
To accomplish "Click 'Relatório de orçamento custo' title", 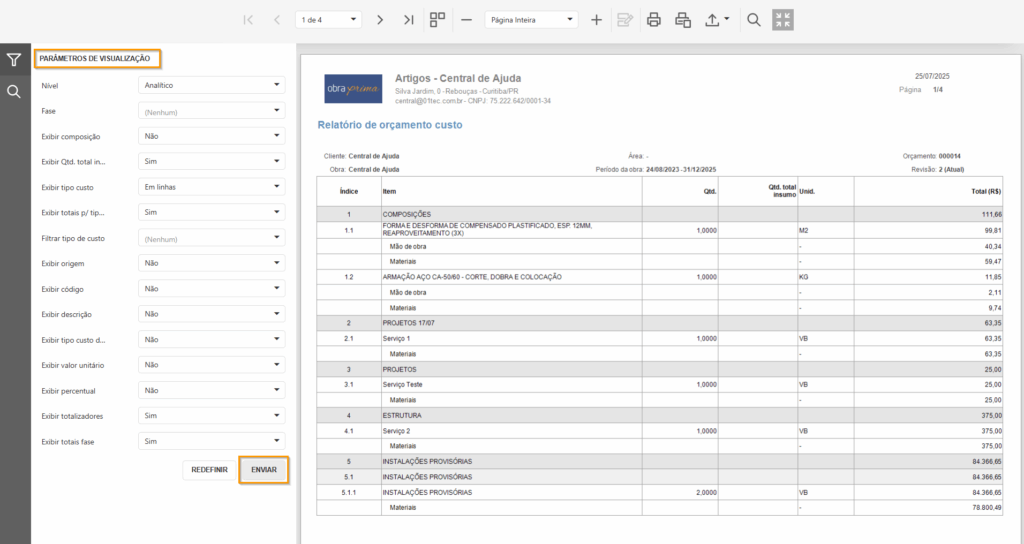I will coord(390,125).
